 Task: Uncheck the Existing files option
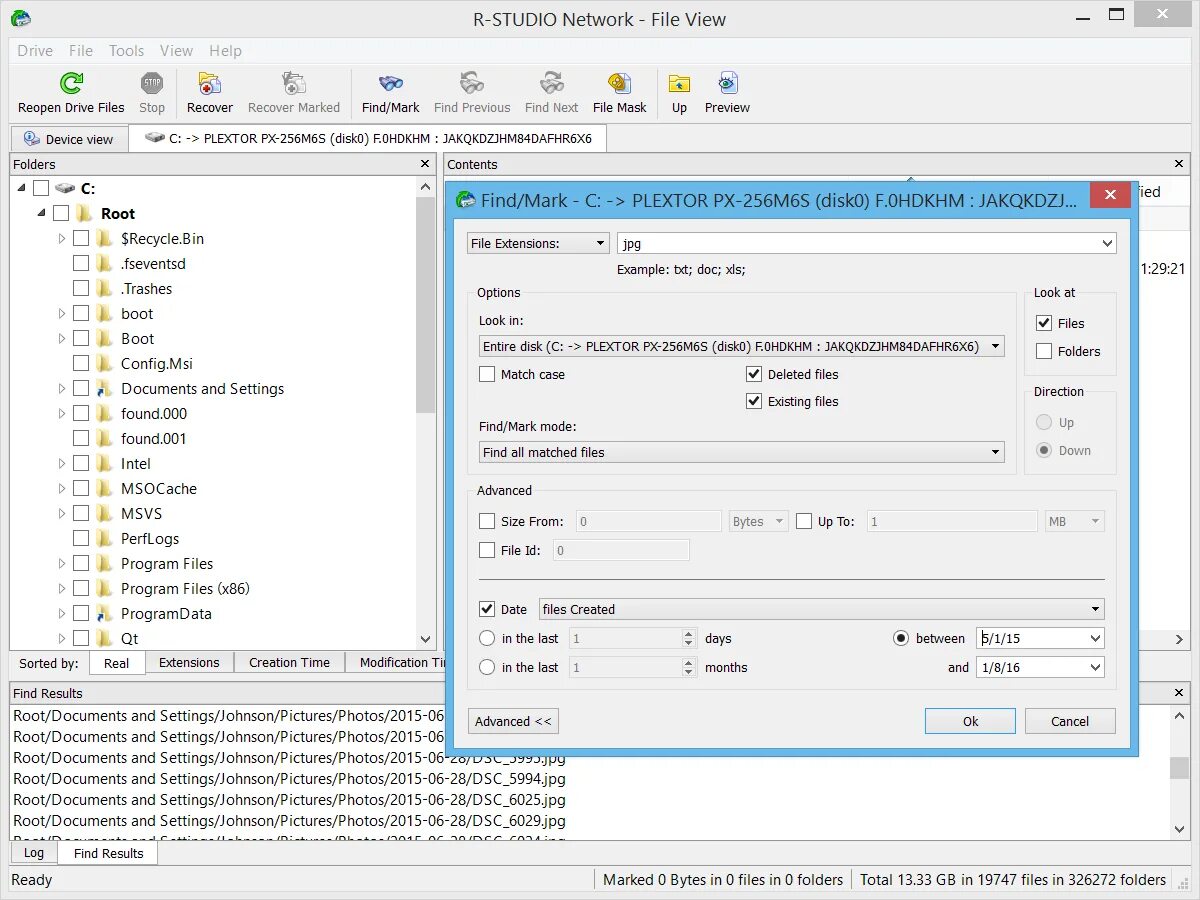pos(754,401)
